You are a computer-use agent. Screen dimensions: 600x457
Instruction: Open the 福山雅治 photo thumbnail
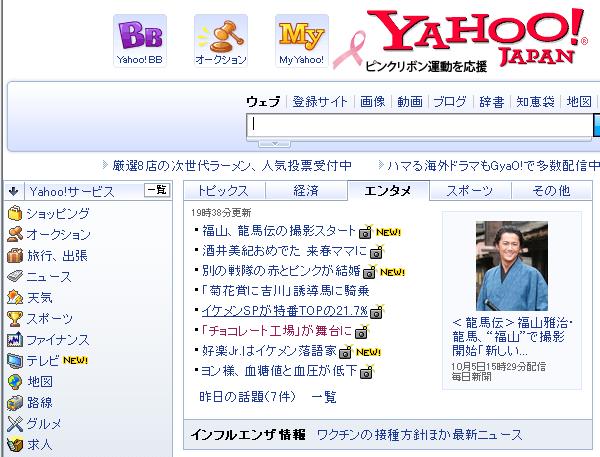(x=512, y=266)
